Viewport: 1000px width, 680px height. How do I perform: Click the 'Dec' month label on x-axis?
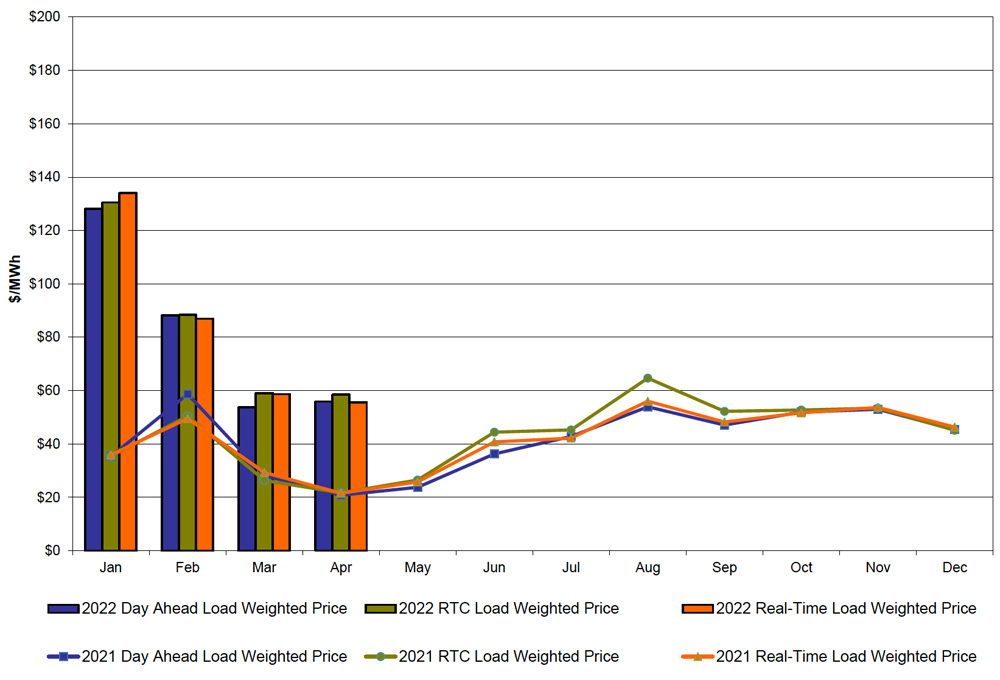point(954,568)
